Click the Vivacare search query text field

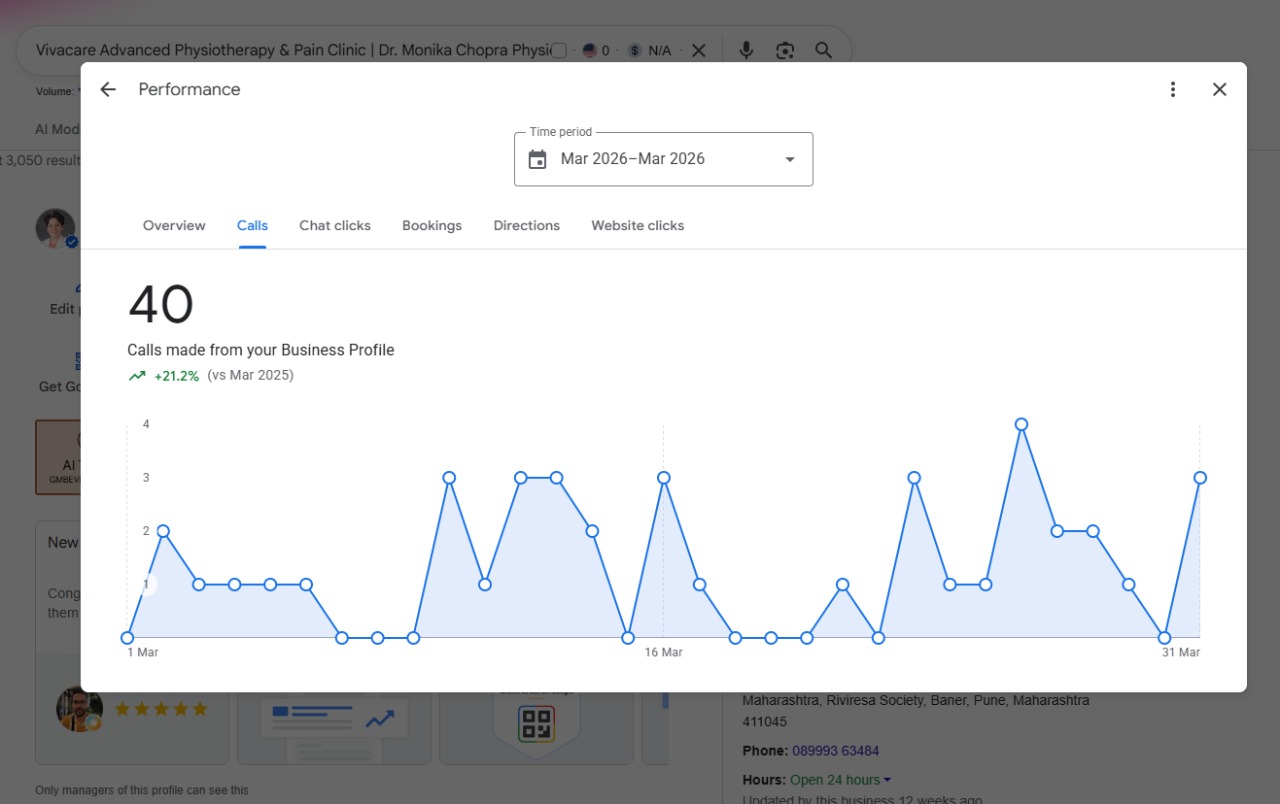coord(293,50)
